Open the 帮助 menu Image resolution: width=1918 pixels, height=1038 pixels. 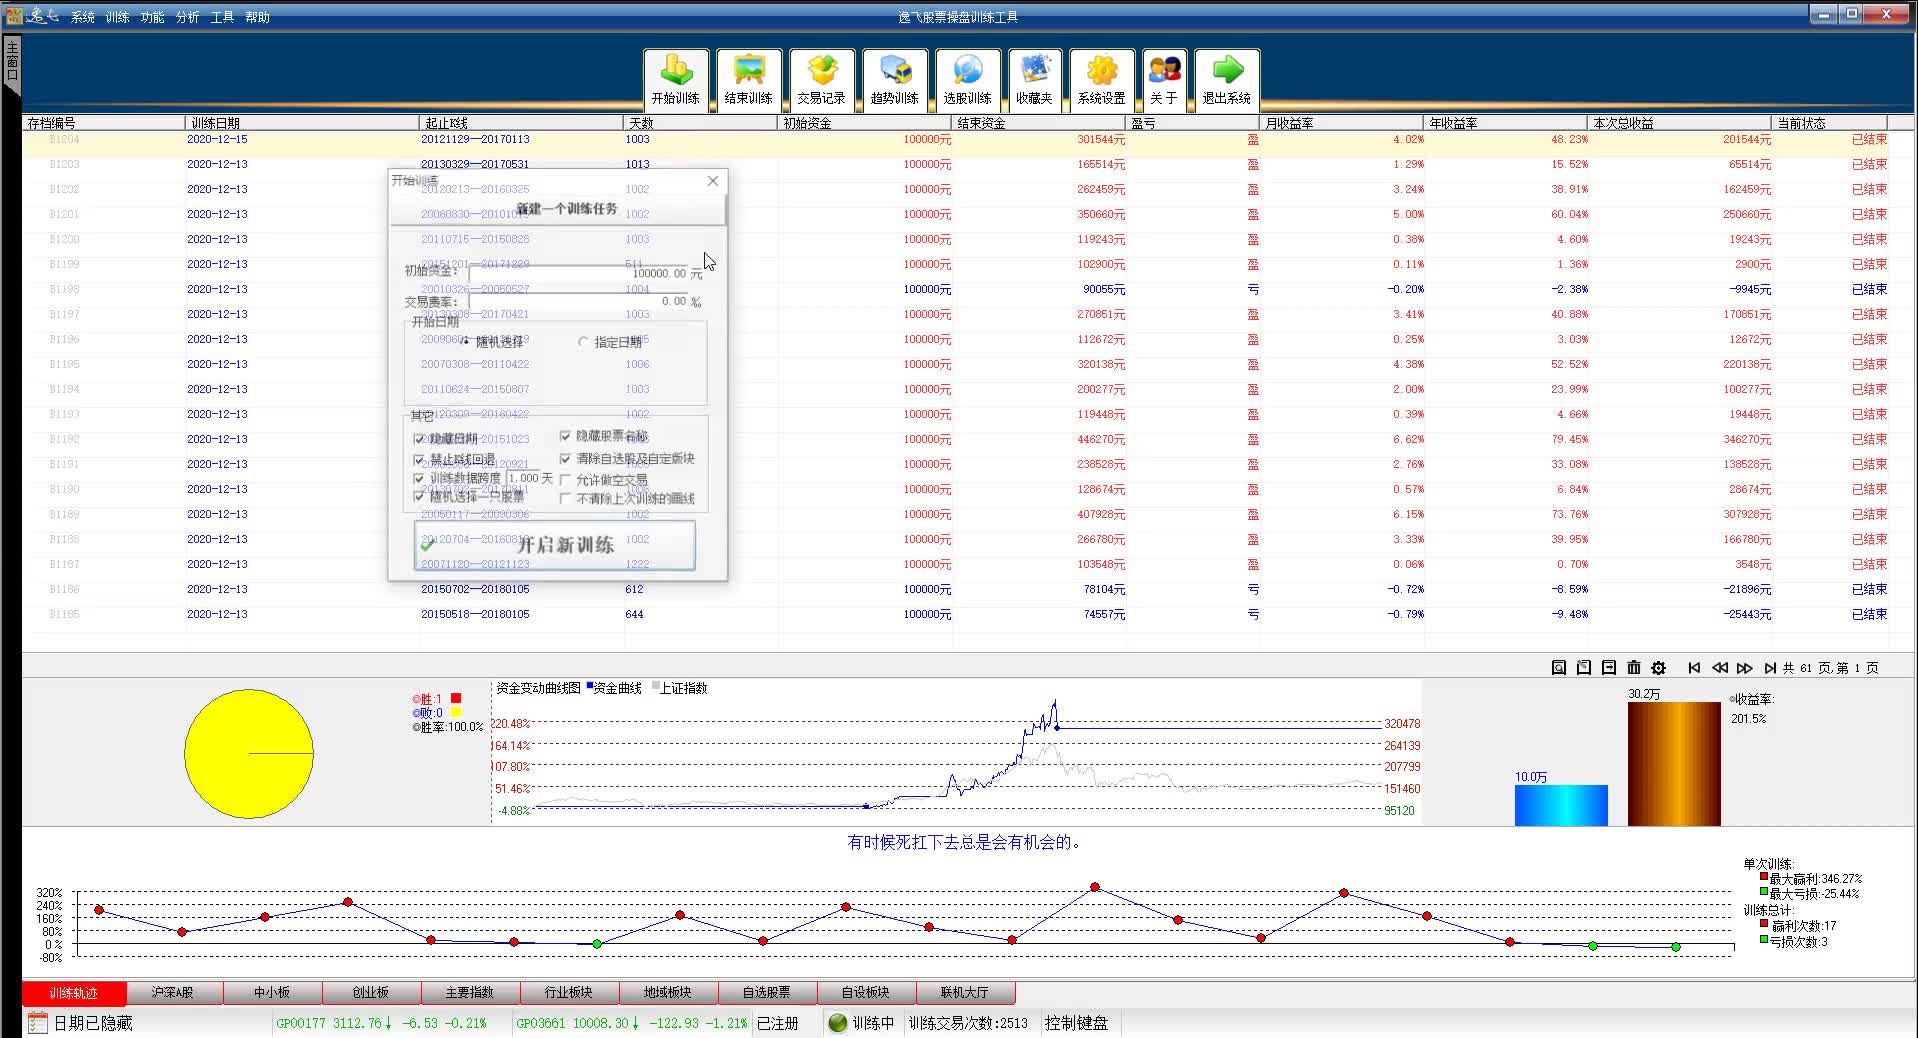[257, 17]
